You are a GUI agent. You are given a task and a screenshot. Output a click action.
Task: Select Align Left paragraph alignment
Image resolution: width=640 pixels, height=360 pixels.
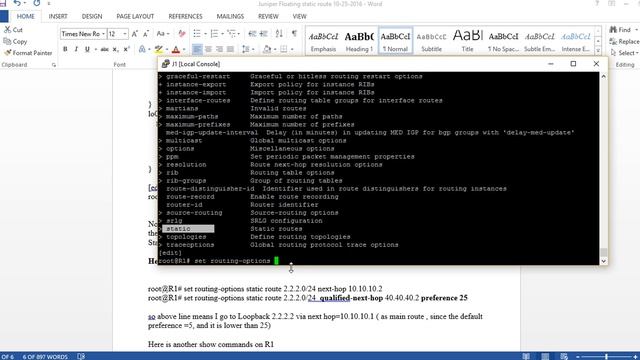pyautogui.click(x=197, y=49)
